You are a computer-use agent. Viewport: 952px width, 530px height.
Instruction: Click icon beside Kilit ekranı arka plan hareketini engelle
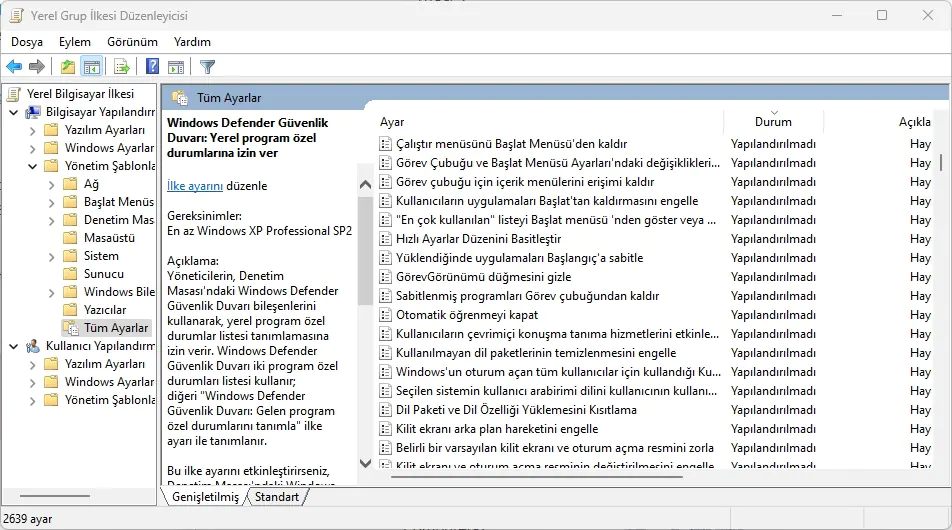pos(385,429)
